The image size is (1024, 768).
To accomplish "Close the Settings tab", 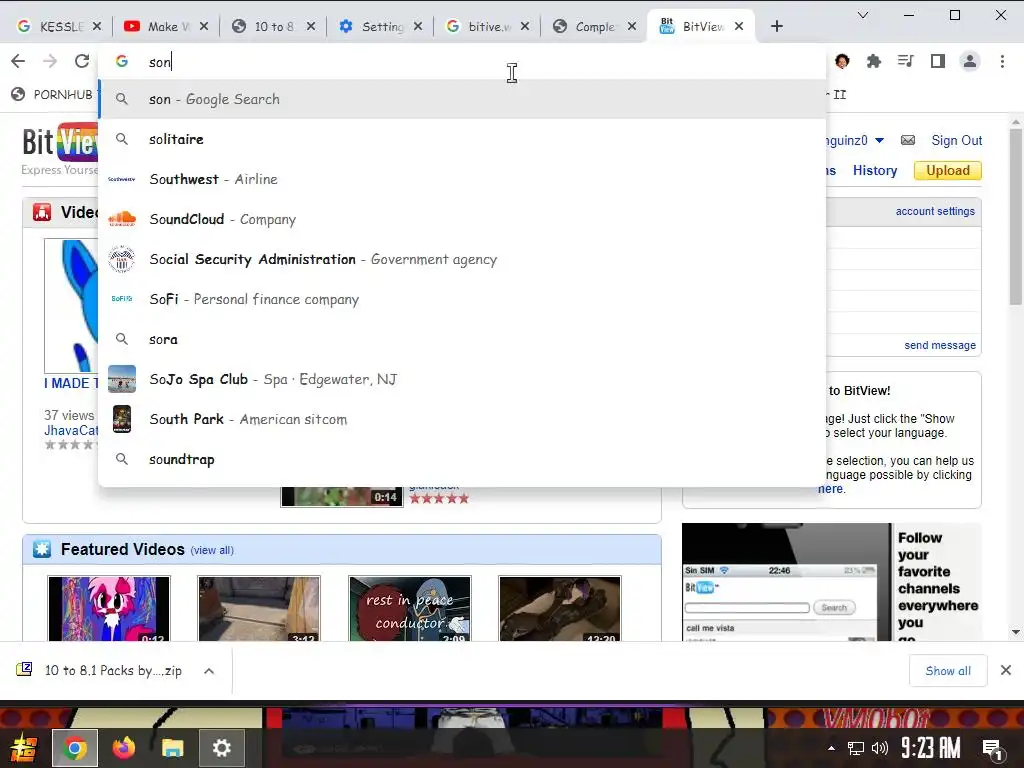I will coord(418,26).
